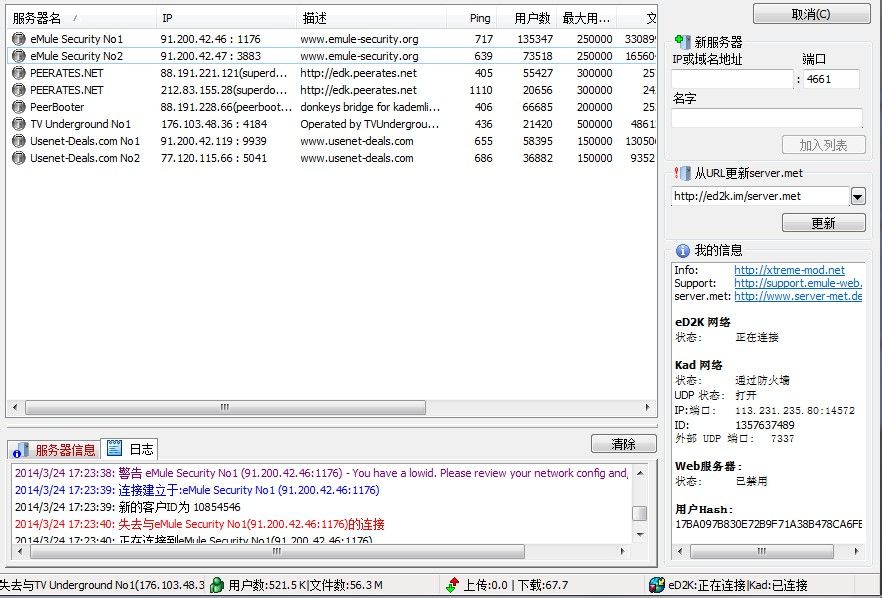Click server list scroll left arrow
The height and width of the screenshot is (598, 882).
tap(15, 407)
